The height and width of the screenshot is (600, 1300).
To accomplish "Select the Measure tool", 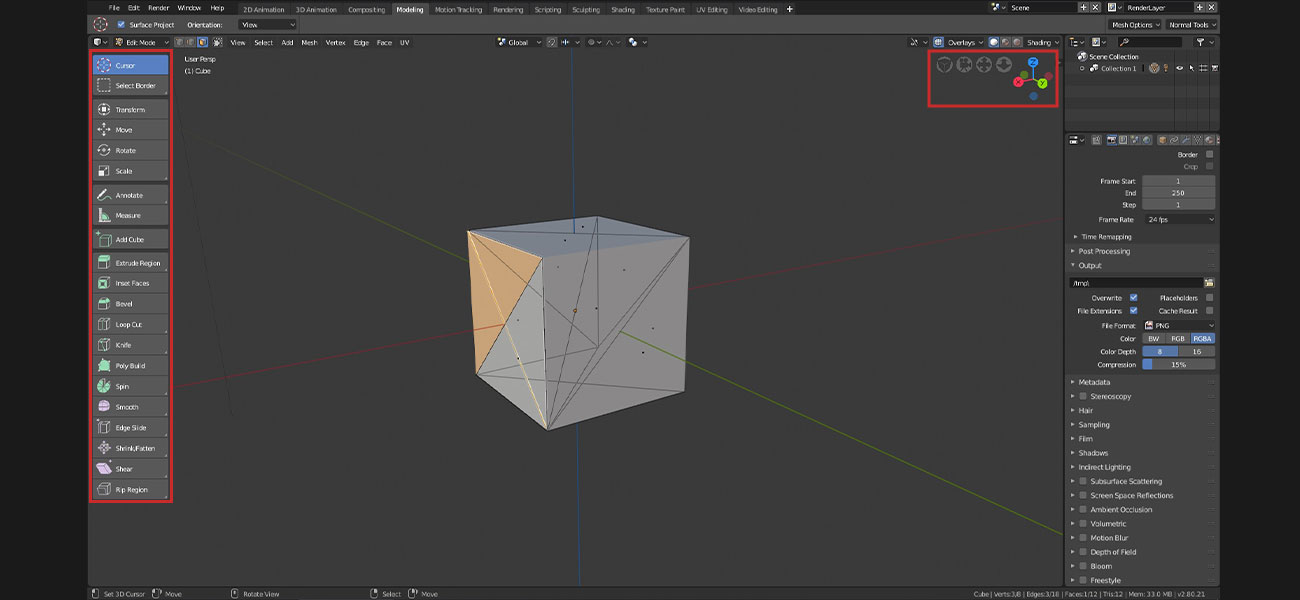I will [x=130, y=216].
